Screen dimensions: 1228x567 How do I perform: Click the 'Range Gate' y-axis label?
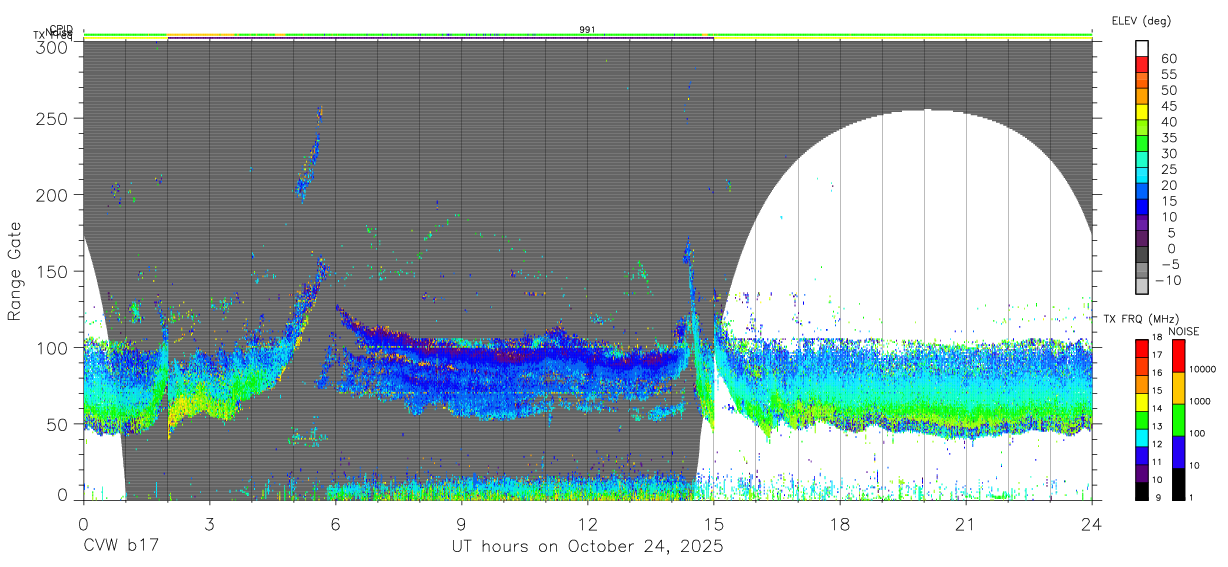tap(15, 271)
